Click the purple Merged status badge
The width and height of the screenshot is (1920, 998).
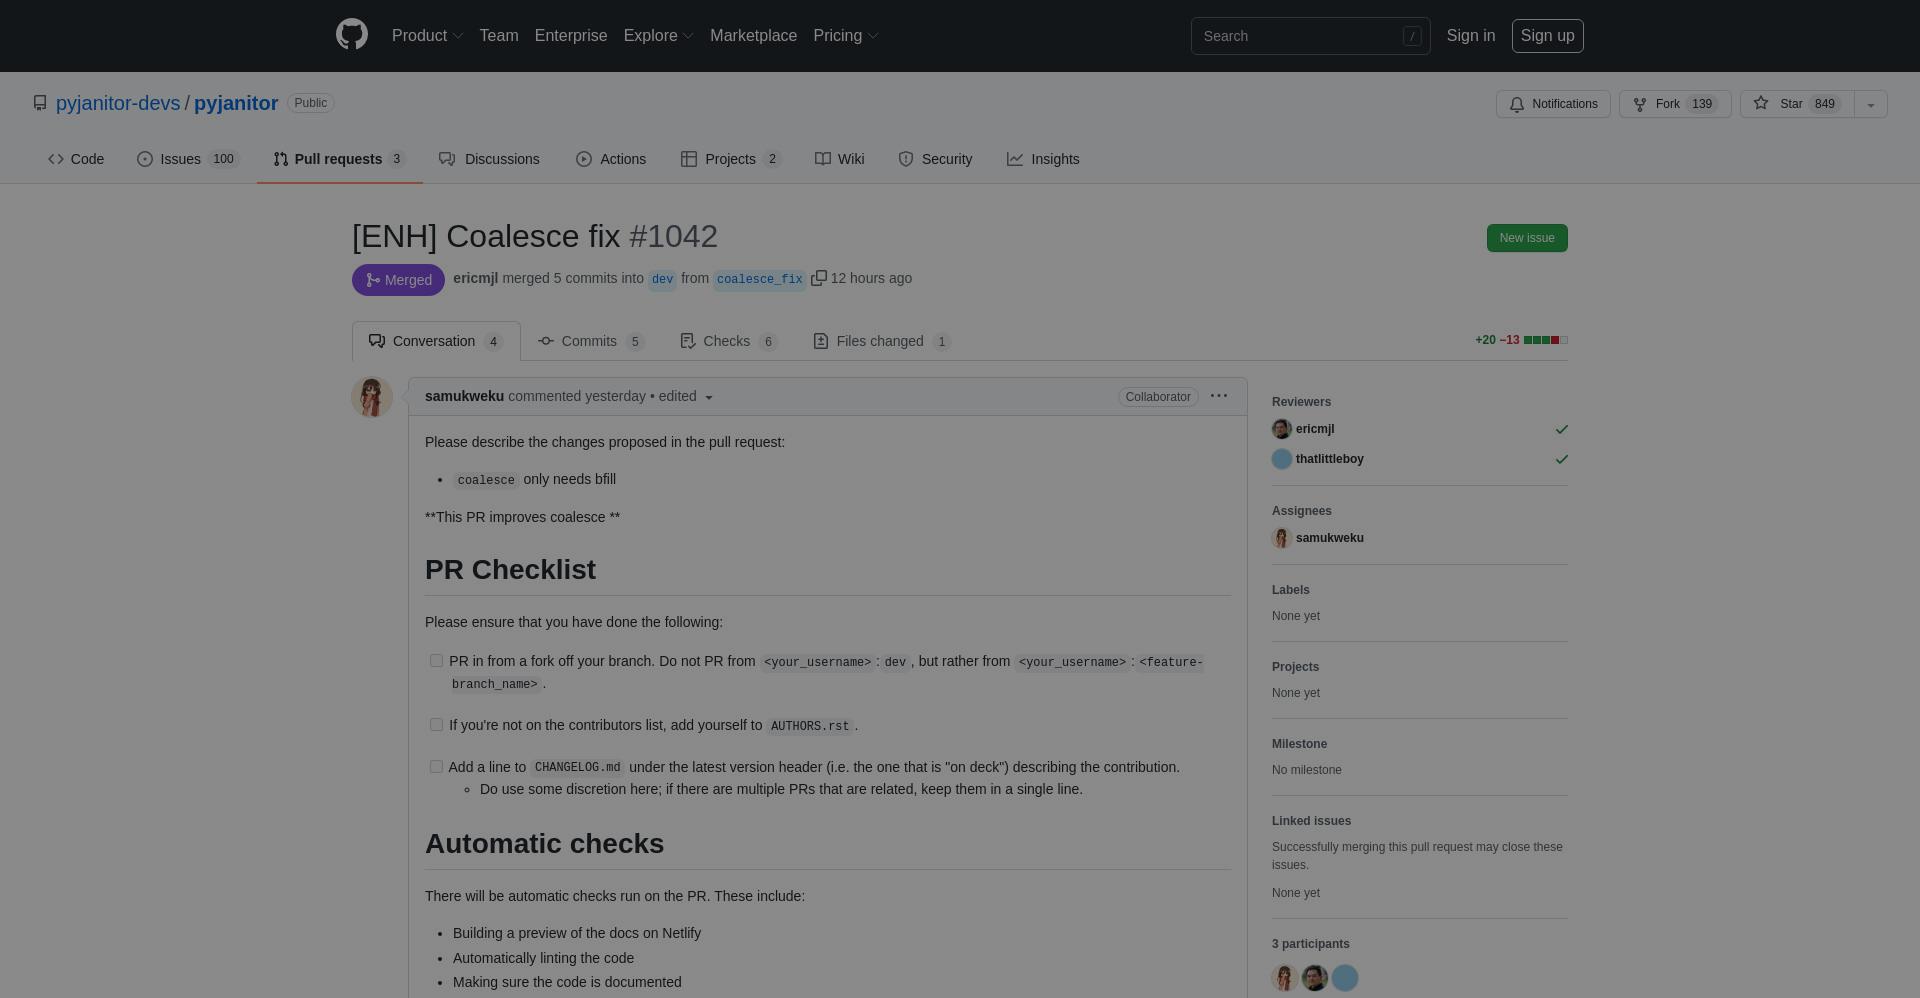point(398,280)
